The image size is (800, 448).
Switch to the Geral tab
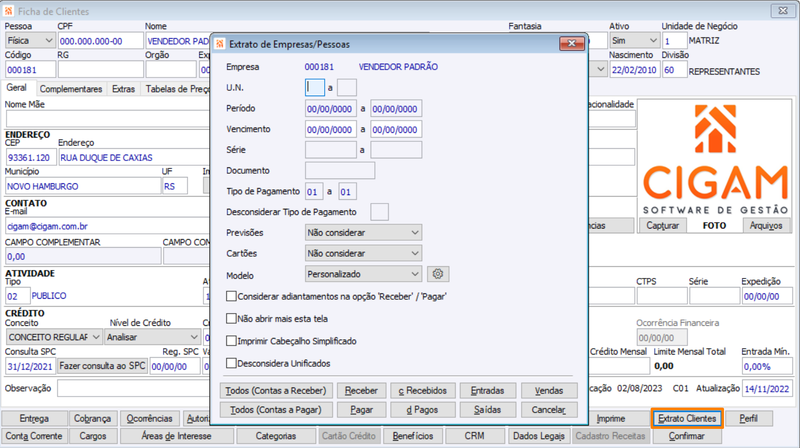point(17,88)
